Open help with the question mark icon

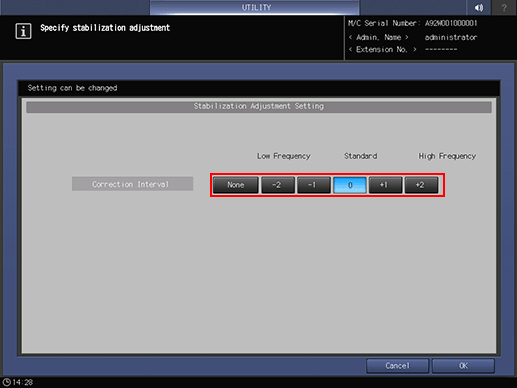click(x=504, y=7)
